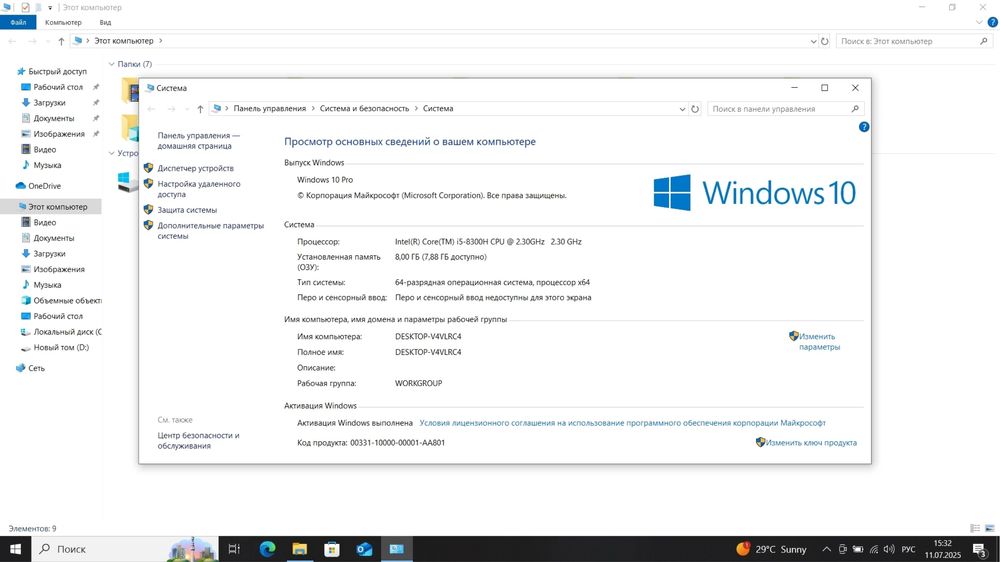Click up arrow in Система window navigation

click(200, 109)
